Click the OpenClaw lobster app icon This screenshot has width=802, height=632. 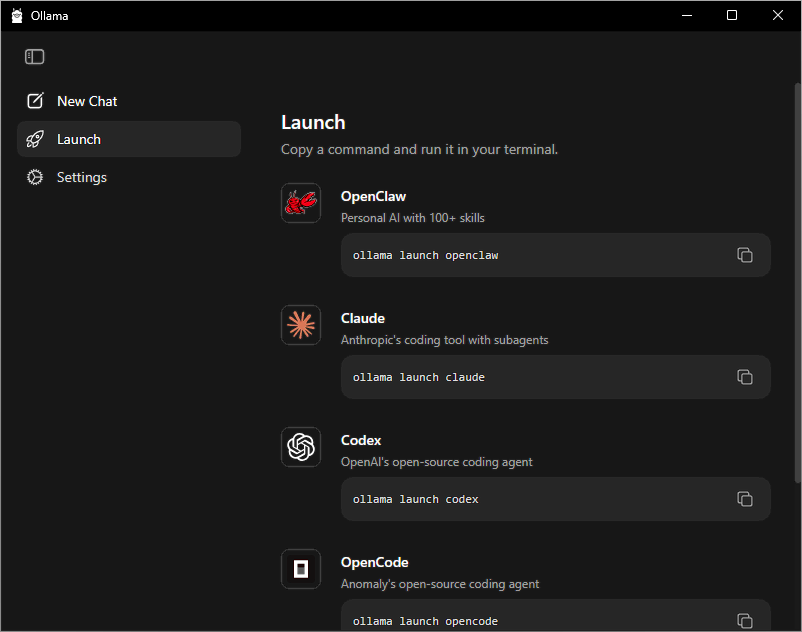[301, 203]
